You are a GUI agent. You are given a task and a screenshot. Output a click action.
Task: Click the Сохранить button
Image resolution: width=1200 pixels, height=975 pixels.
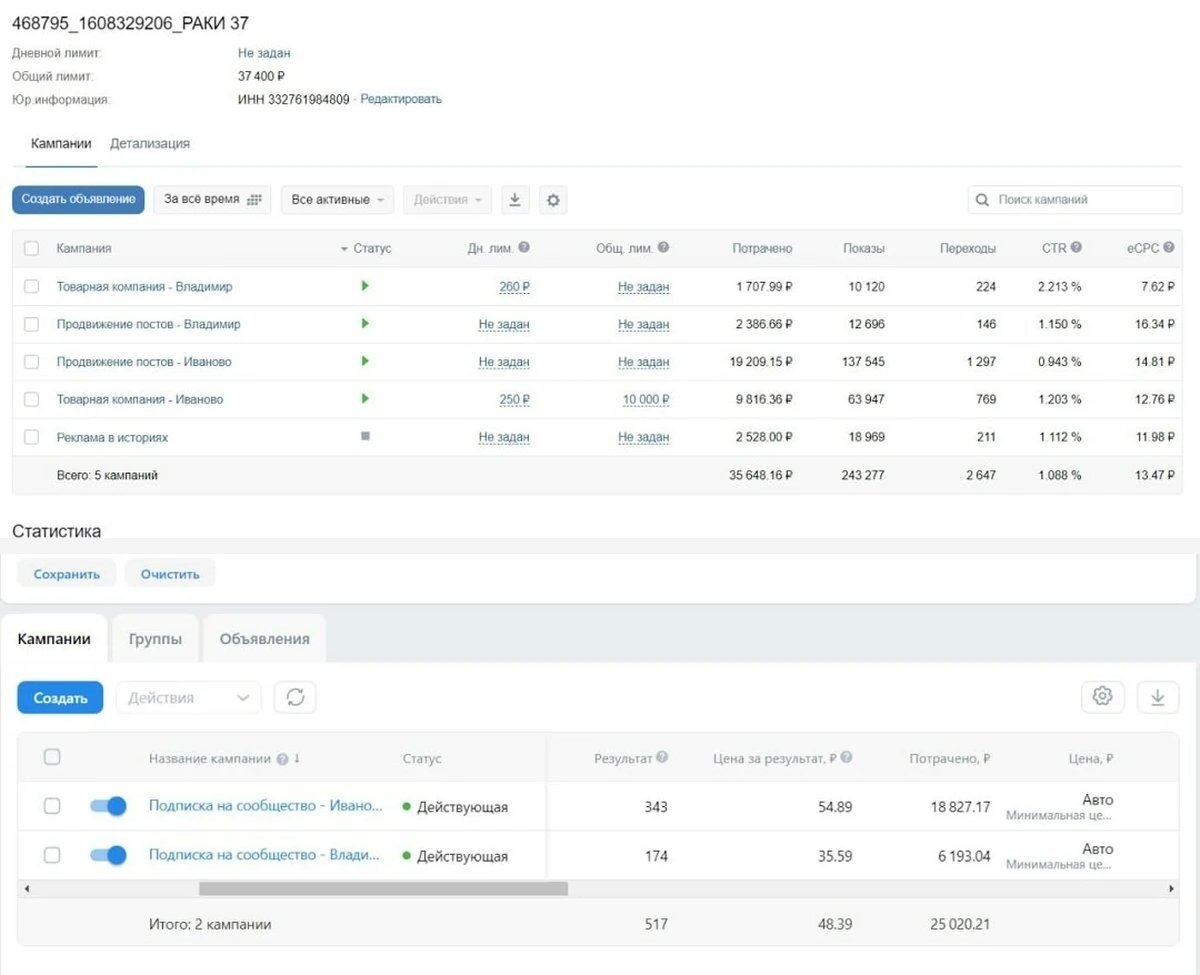(67, 574)
